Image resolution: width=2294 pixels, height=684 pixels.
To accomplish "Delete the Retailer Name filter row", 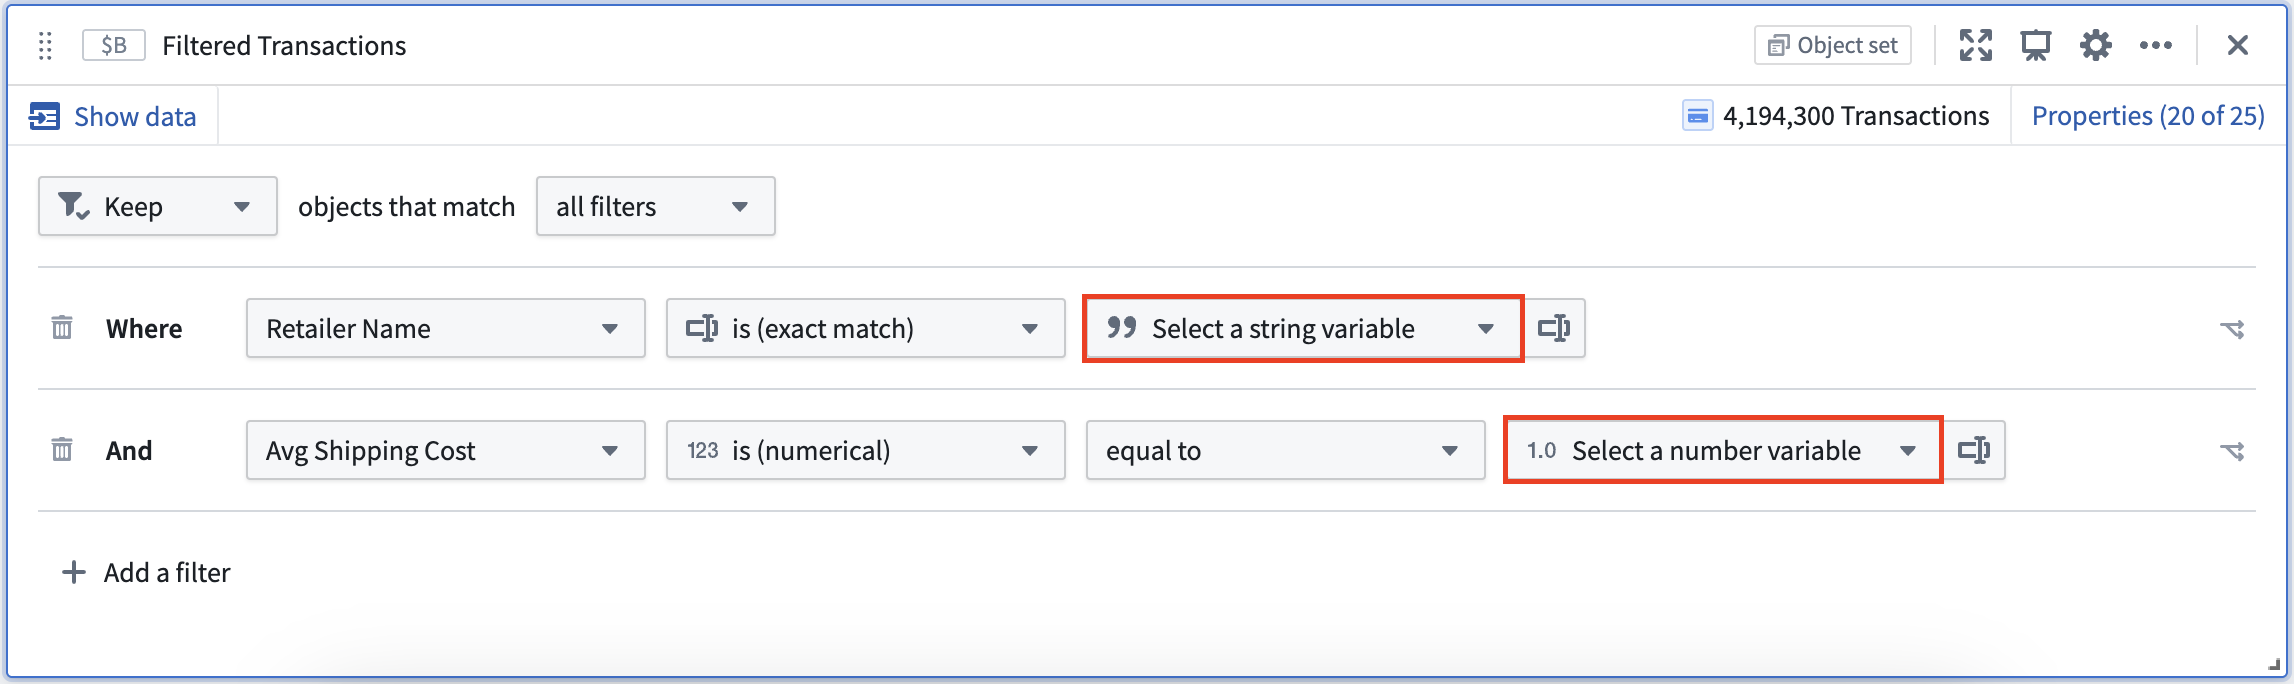I will click(62, 328).
